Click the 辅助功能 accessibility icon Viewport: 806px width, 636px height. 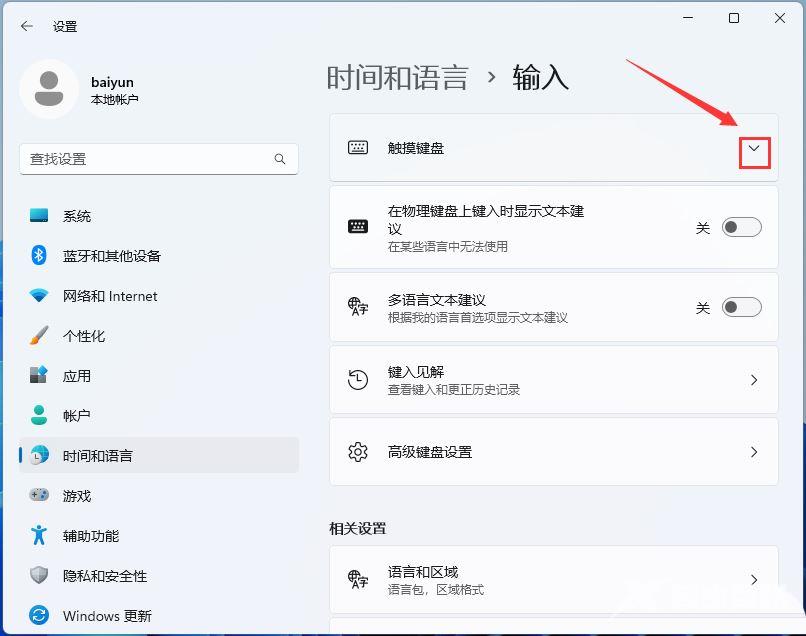click(38, 536)
